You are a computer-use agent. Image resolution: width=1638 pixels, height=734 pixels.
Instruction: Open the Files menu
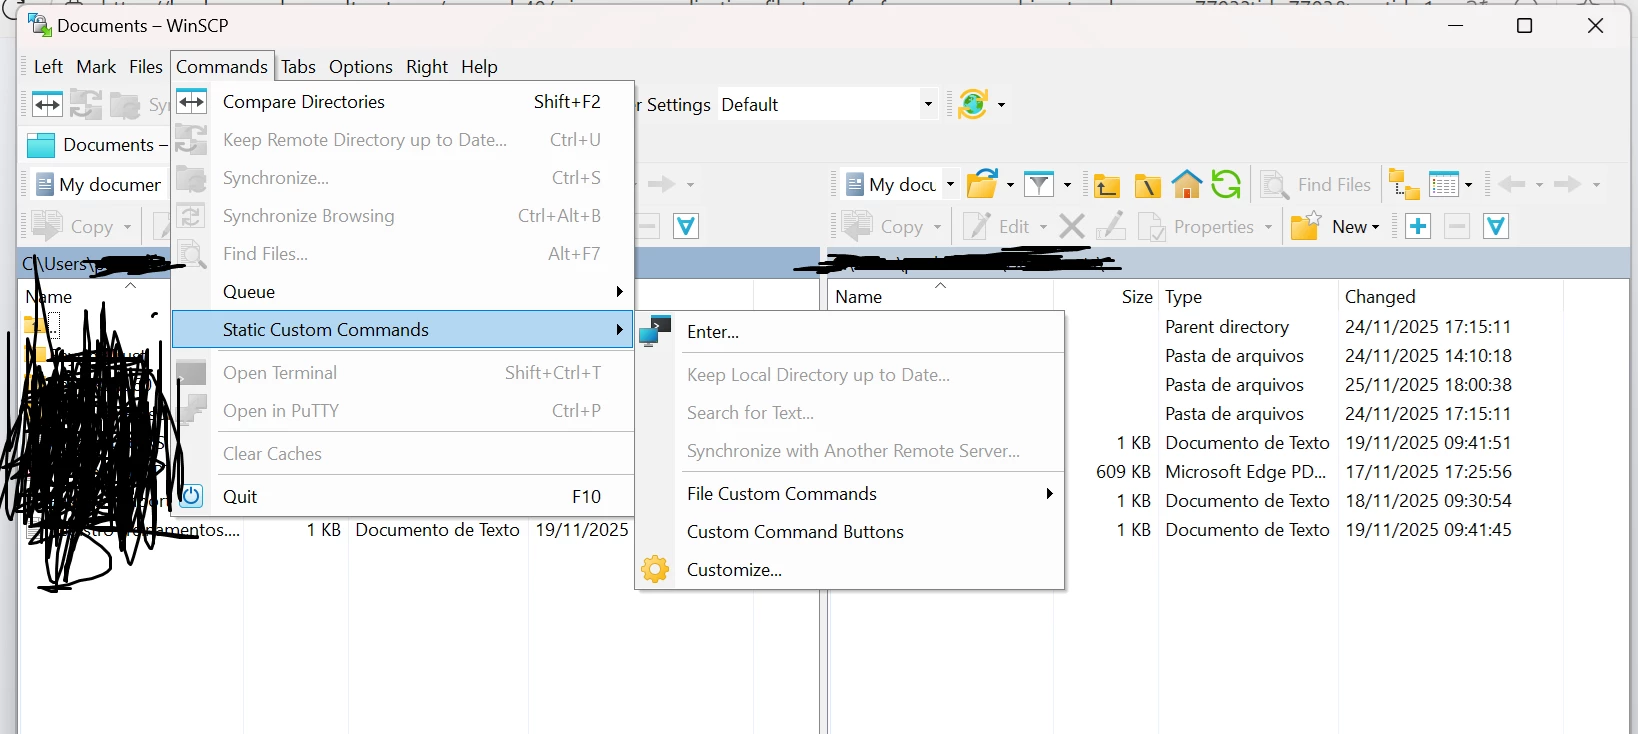[x=146, y=67]
